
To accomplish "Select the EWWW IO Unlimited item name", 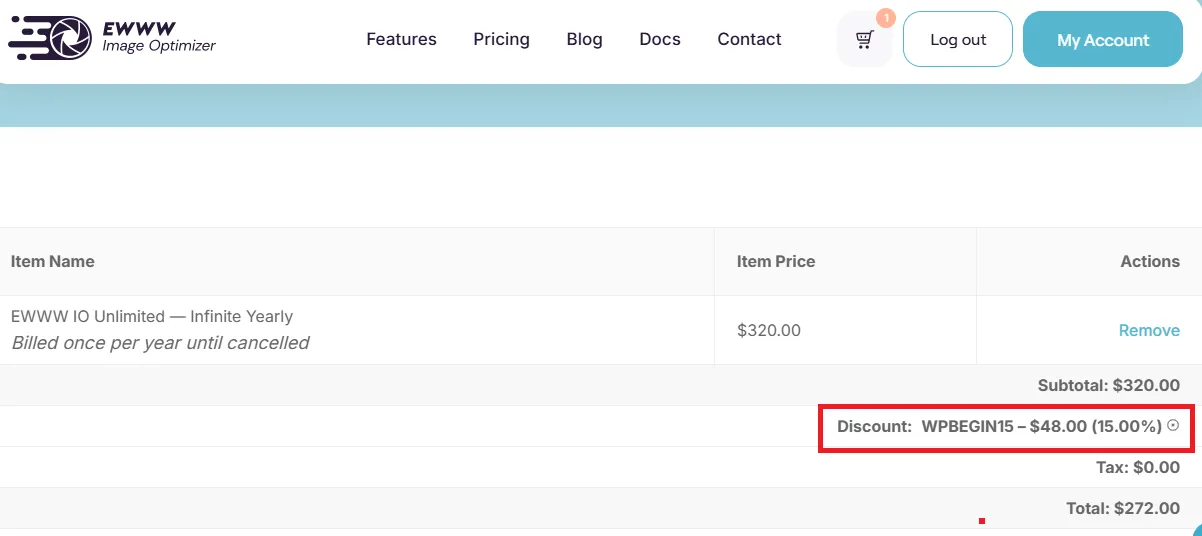I will click(152, 316).
